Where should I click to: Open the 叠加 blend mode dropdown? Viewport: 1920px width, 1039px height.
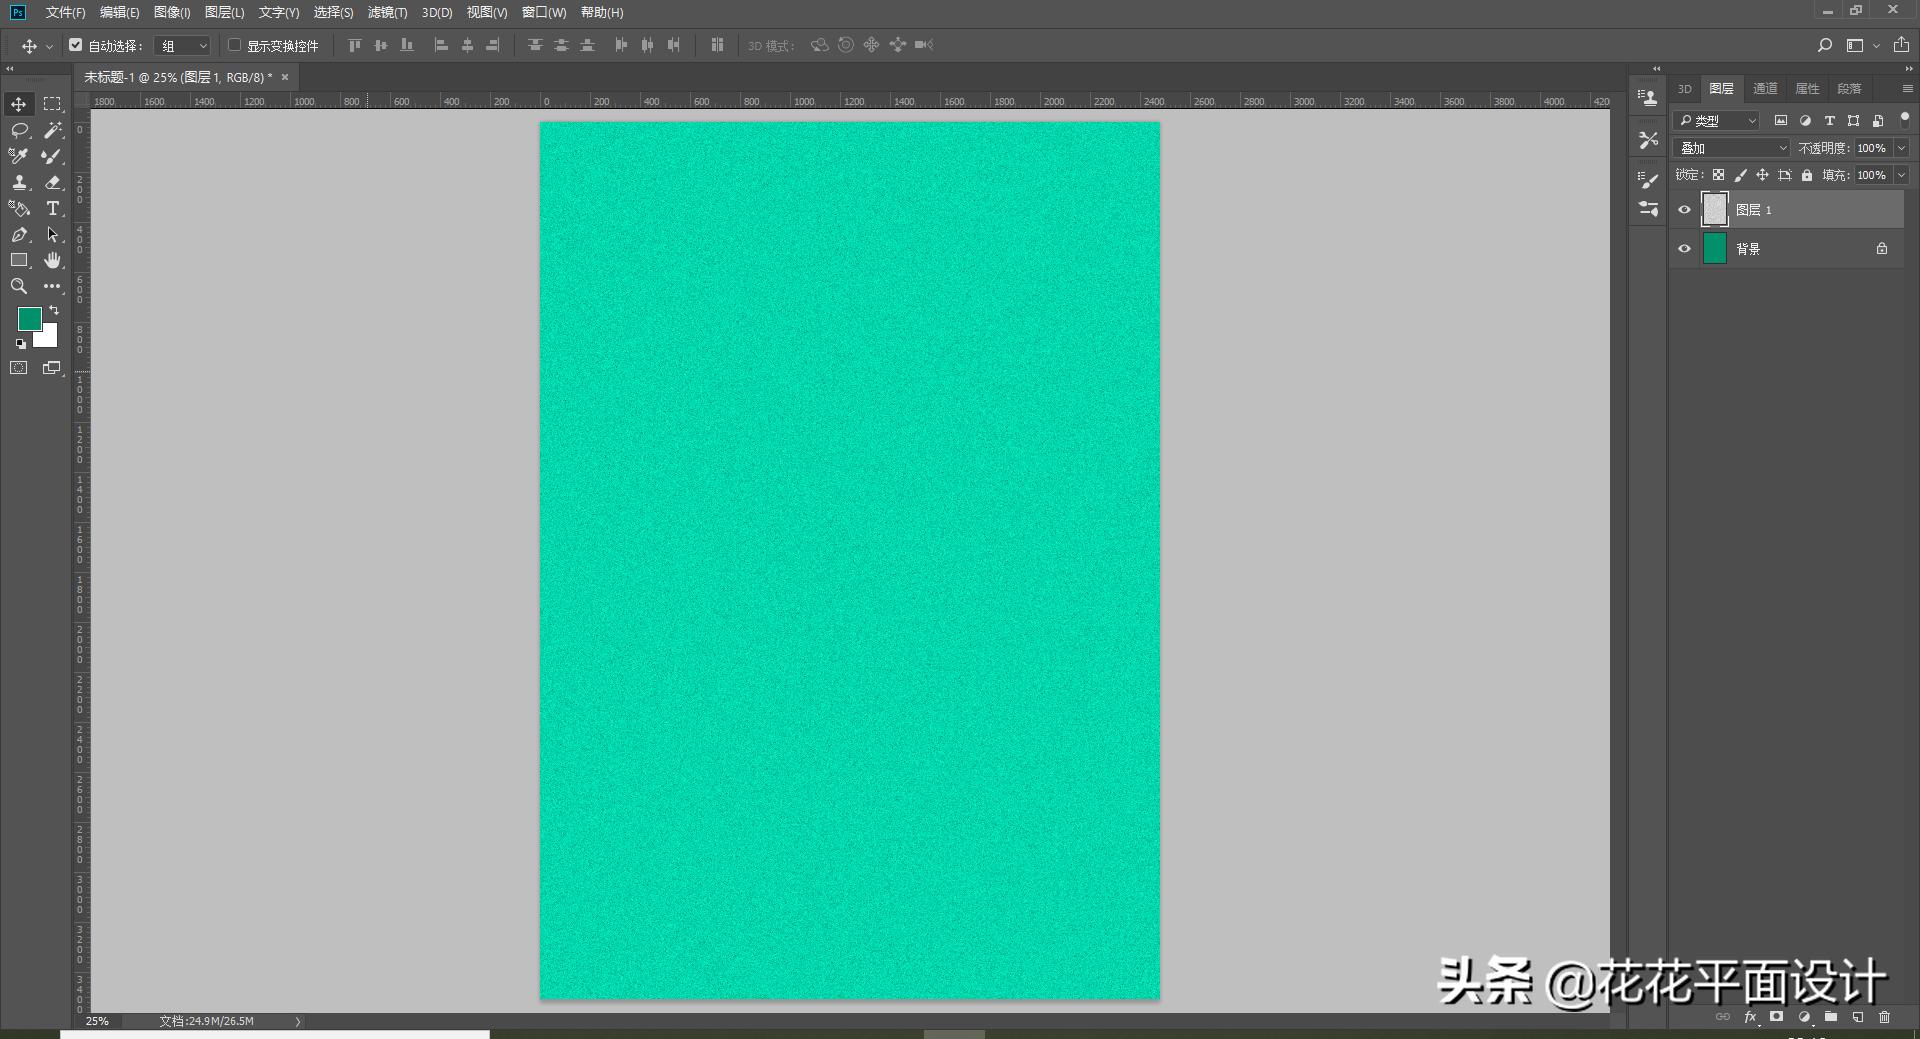[1732, 148]
